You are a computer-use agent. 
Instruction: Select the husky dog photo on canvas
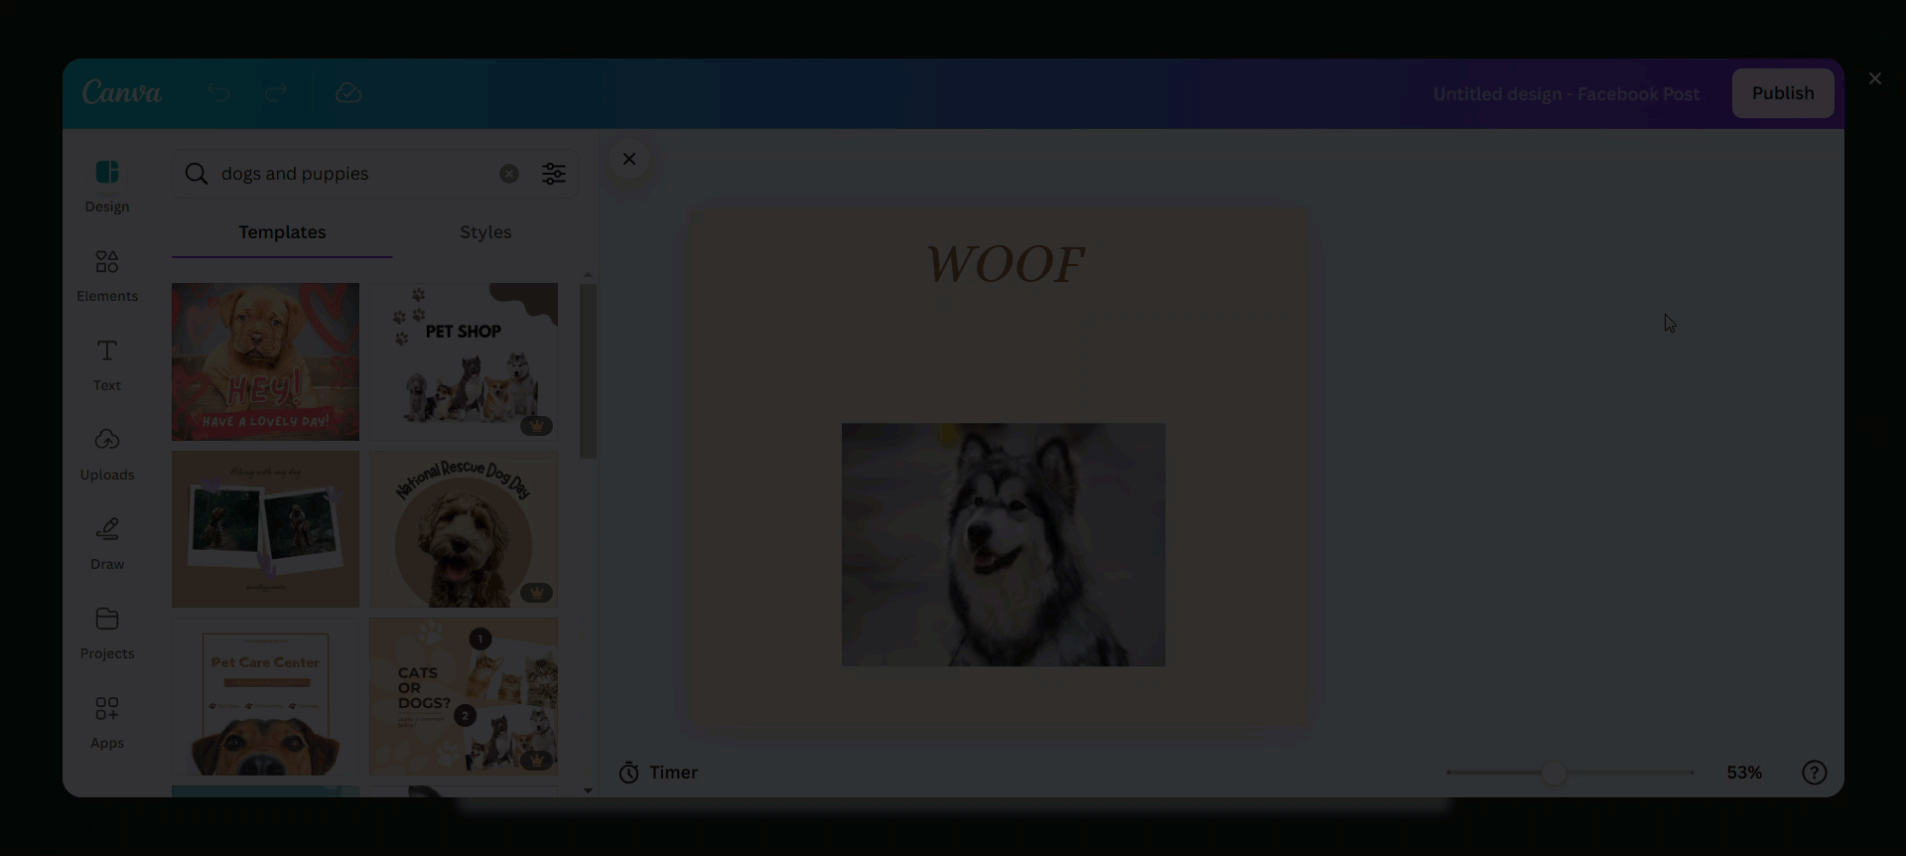tap(1003, 545)
